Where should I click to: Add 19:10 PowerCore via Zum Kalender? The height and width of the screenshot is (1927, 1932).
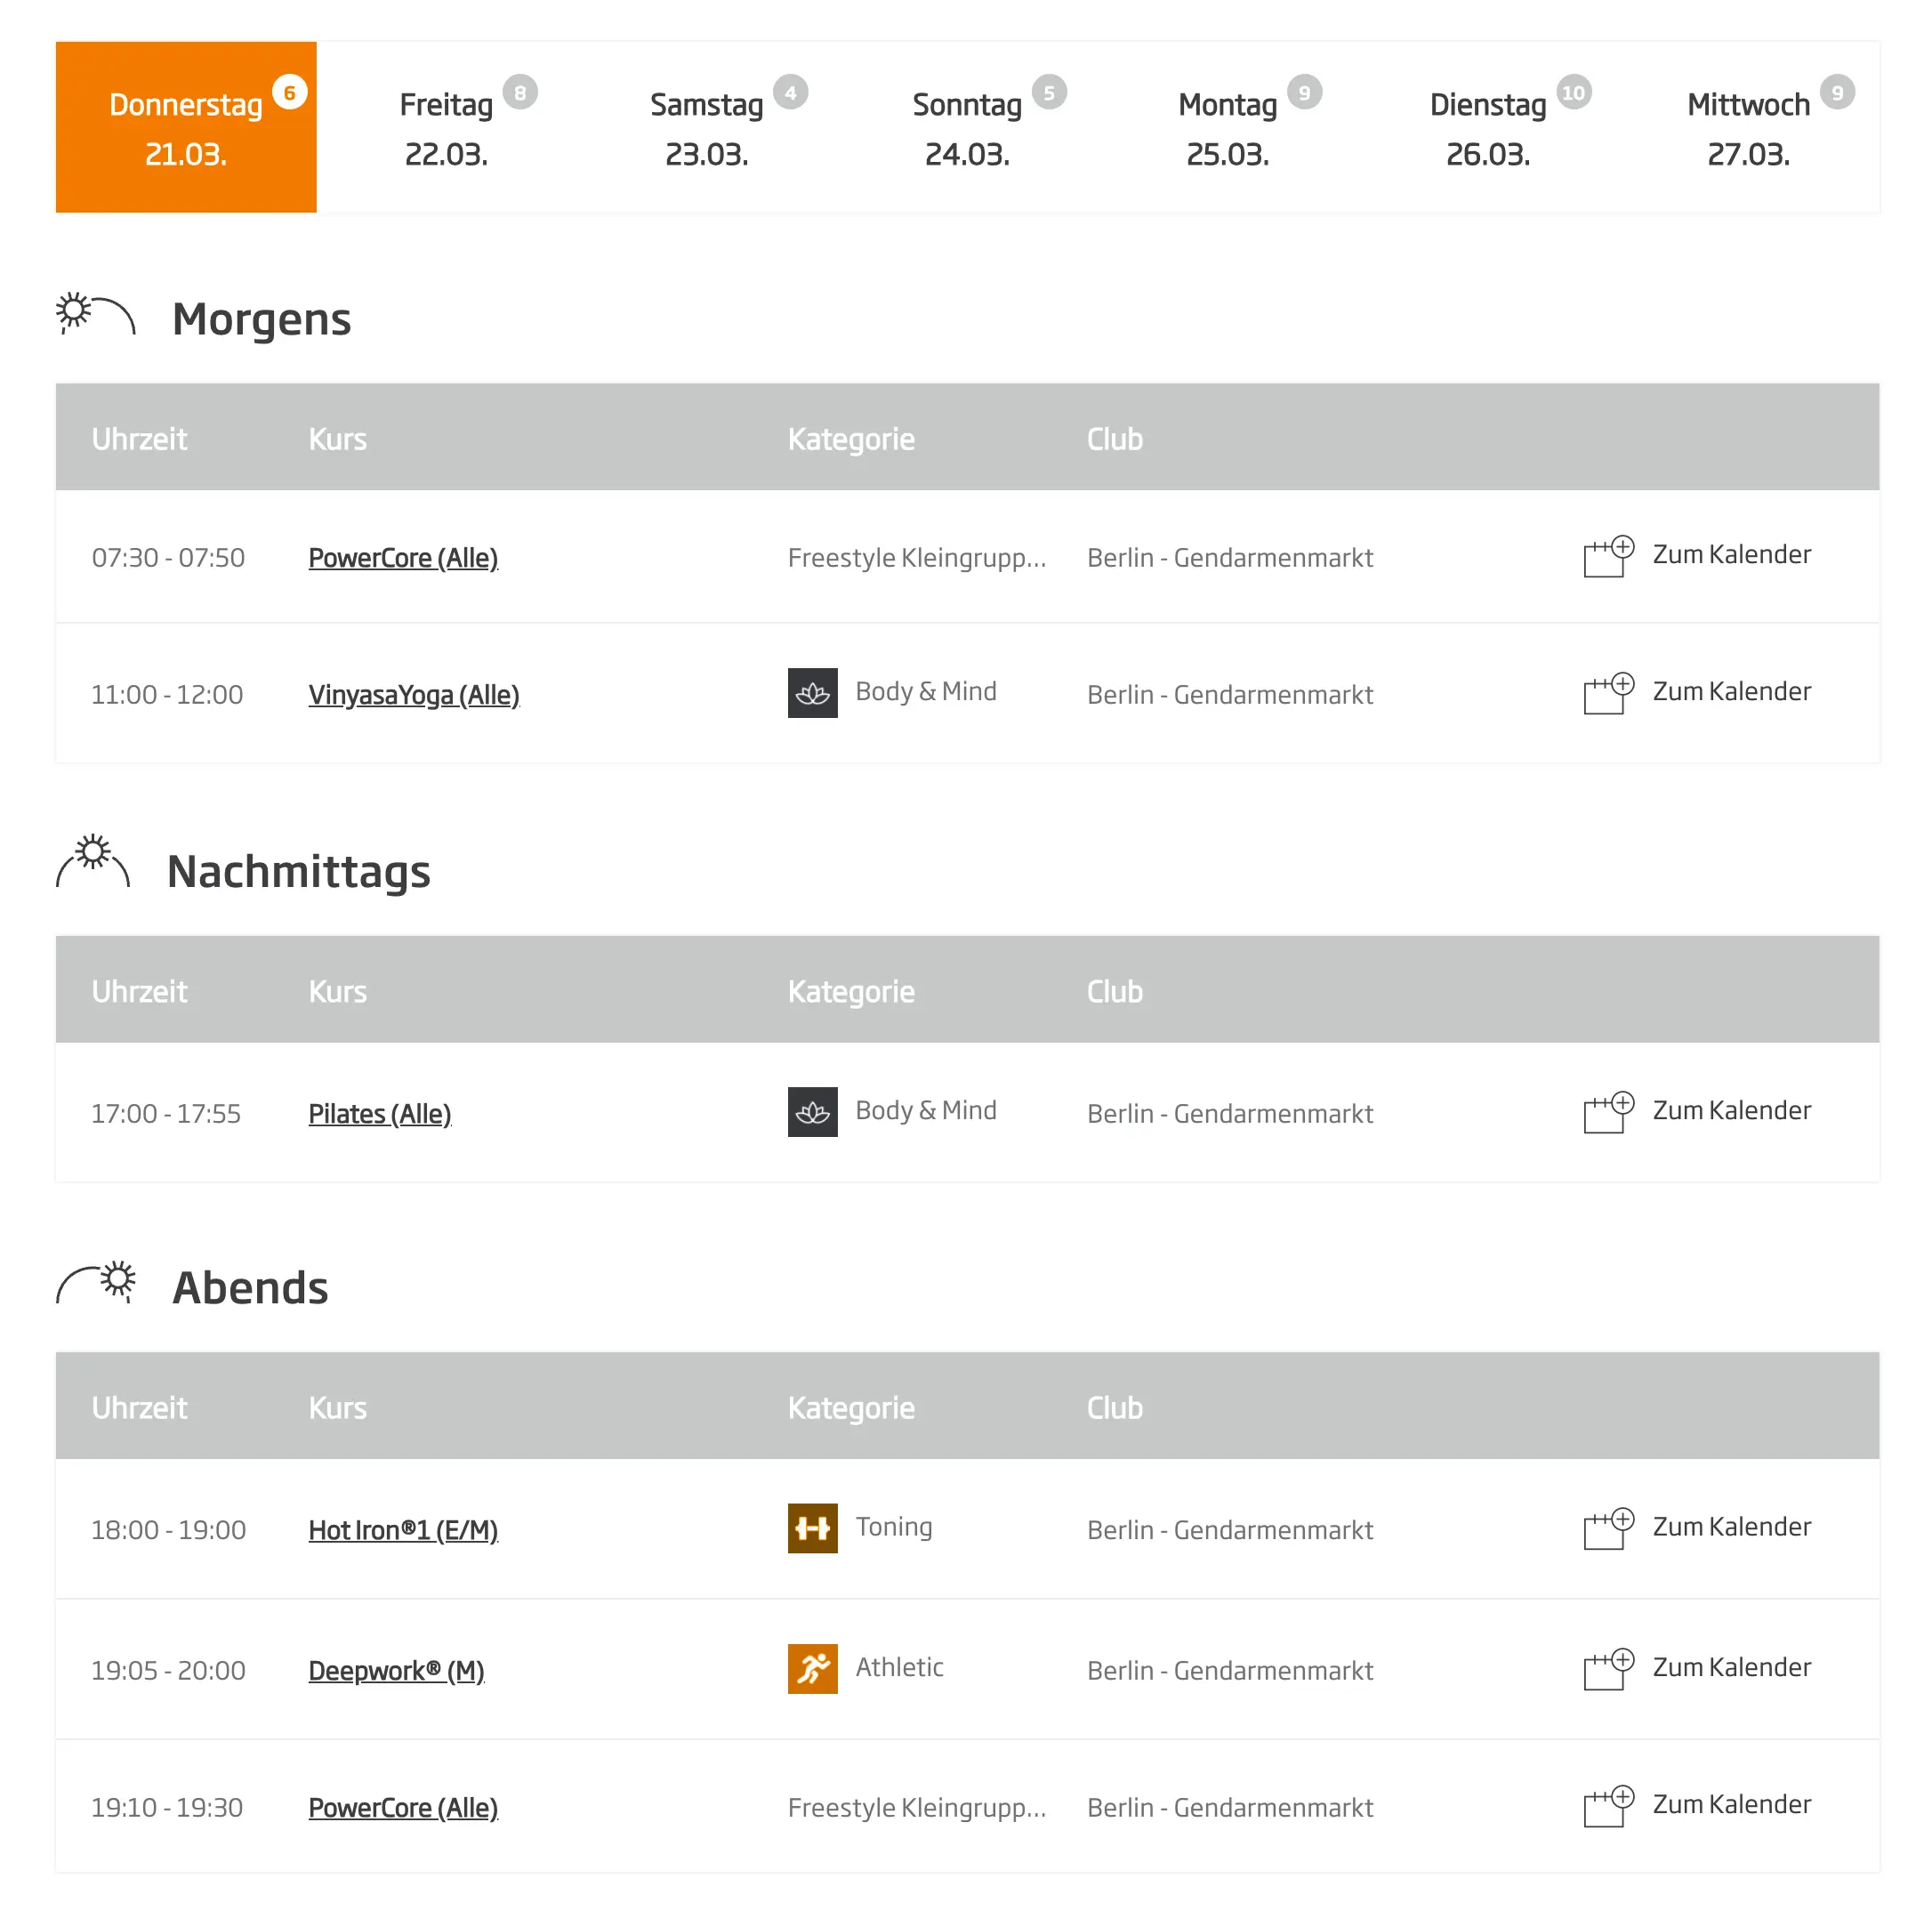[x=1730, y=1804]
